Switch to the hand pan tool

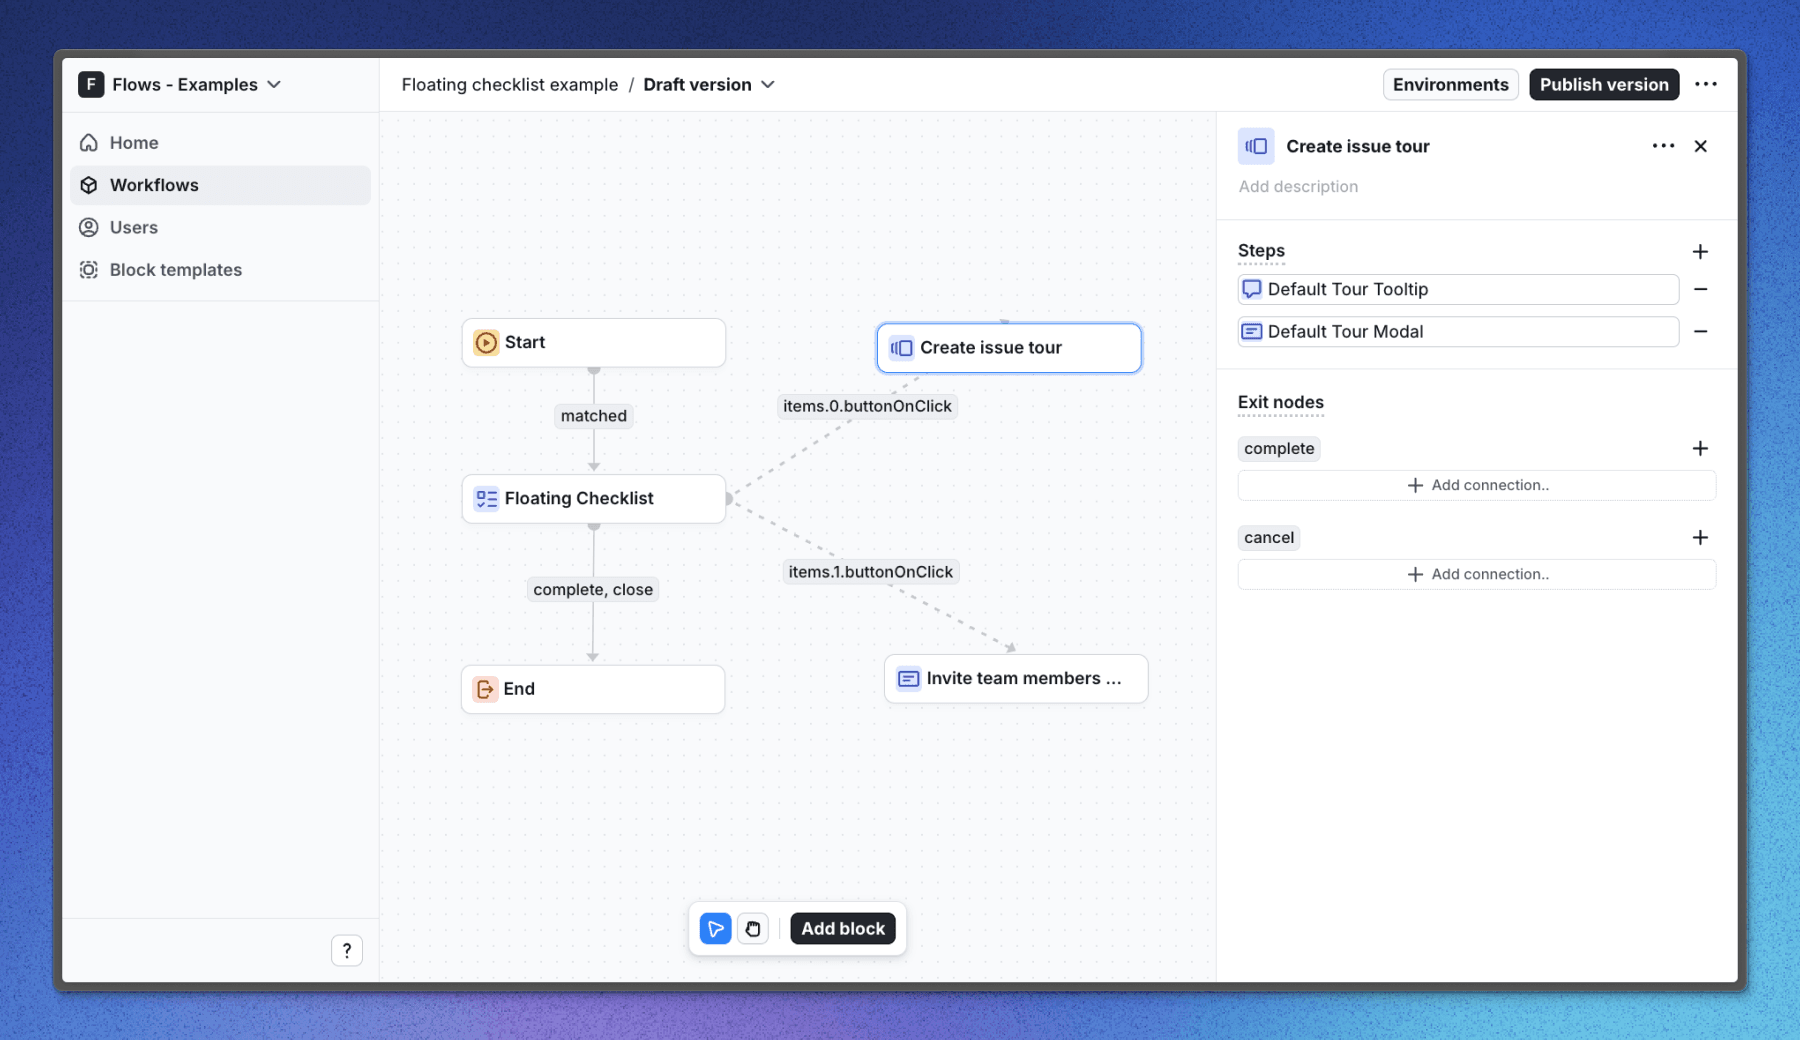pos(753,929)
